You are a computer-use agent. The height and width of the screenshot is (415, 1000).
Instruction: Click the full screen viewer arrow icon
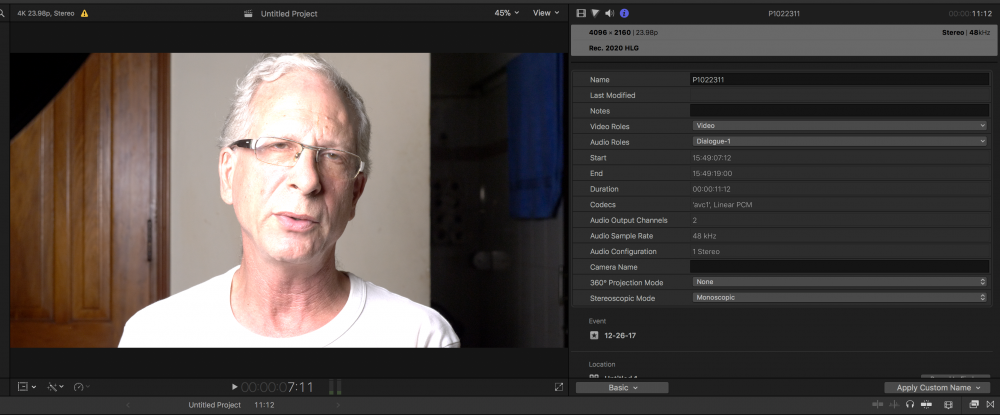(x=559, y=387)
